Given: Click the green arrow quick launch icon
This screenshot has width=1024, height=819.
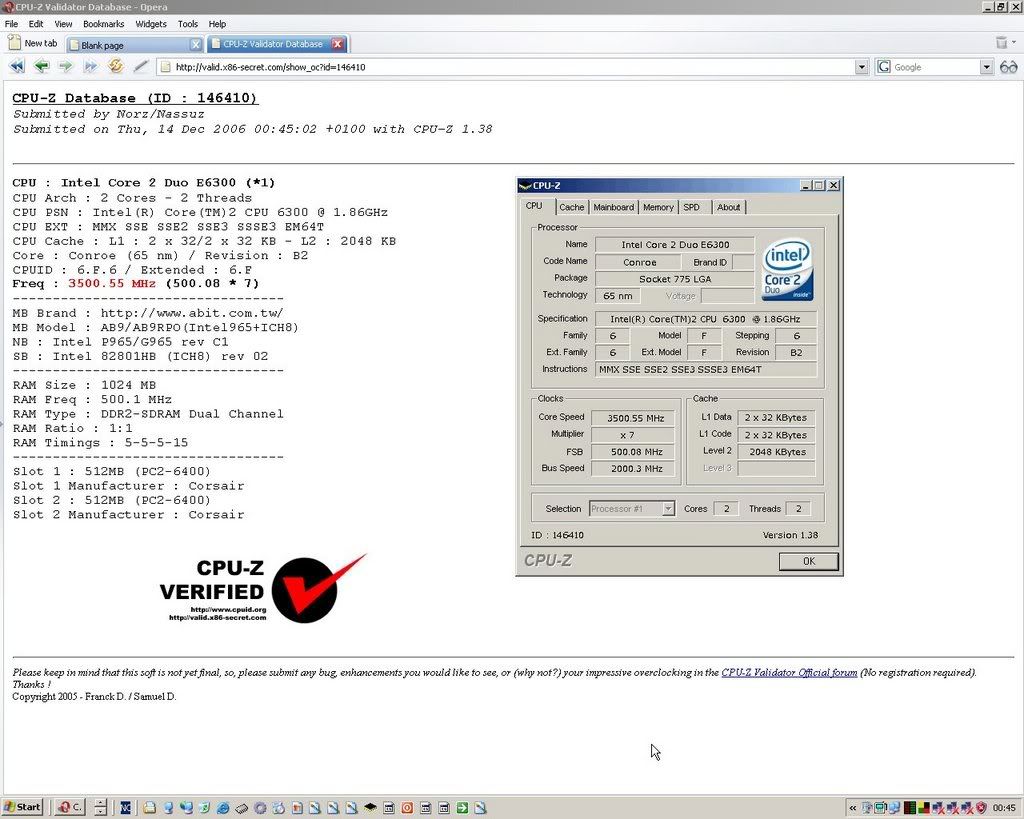Looking at the screenshot, I should click(462, 808).
